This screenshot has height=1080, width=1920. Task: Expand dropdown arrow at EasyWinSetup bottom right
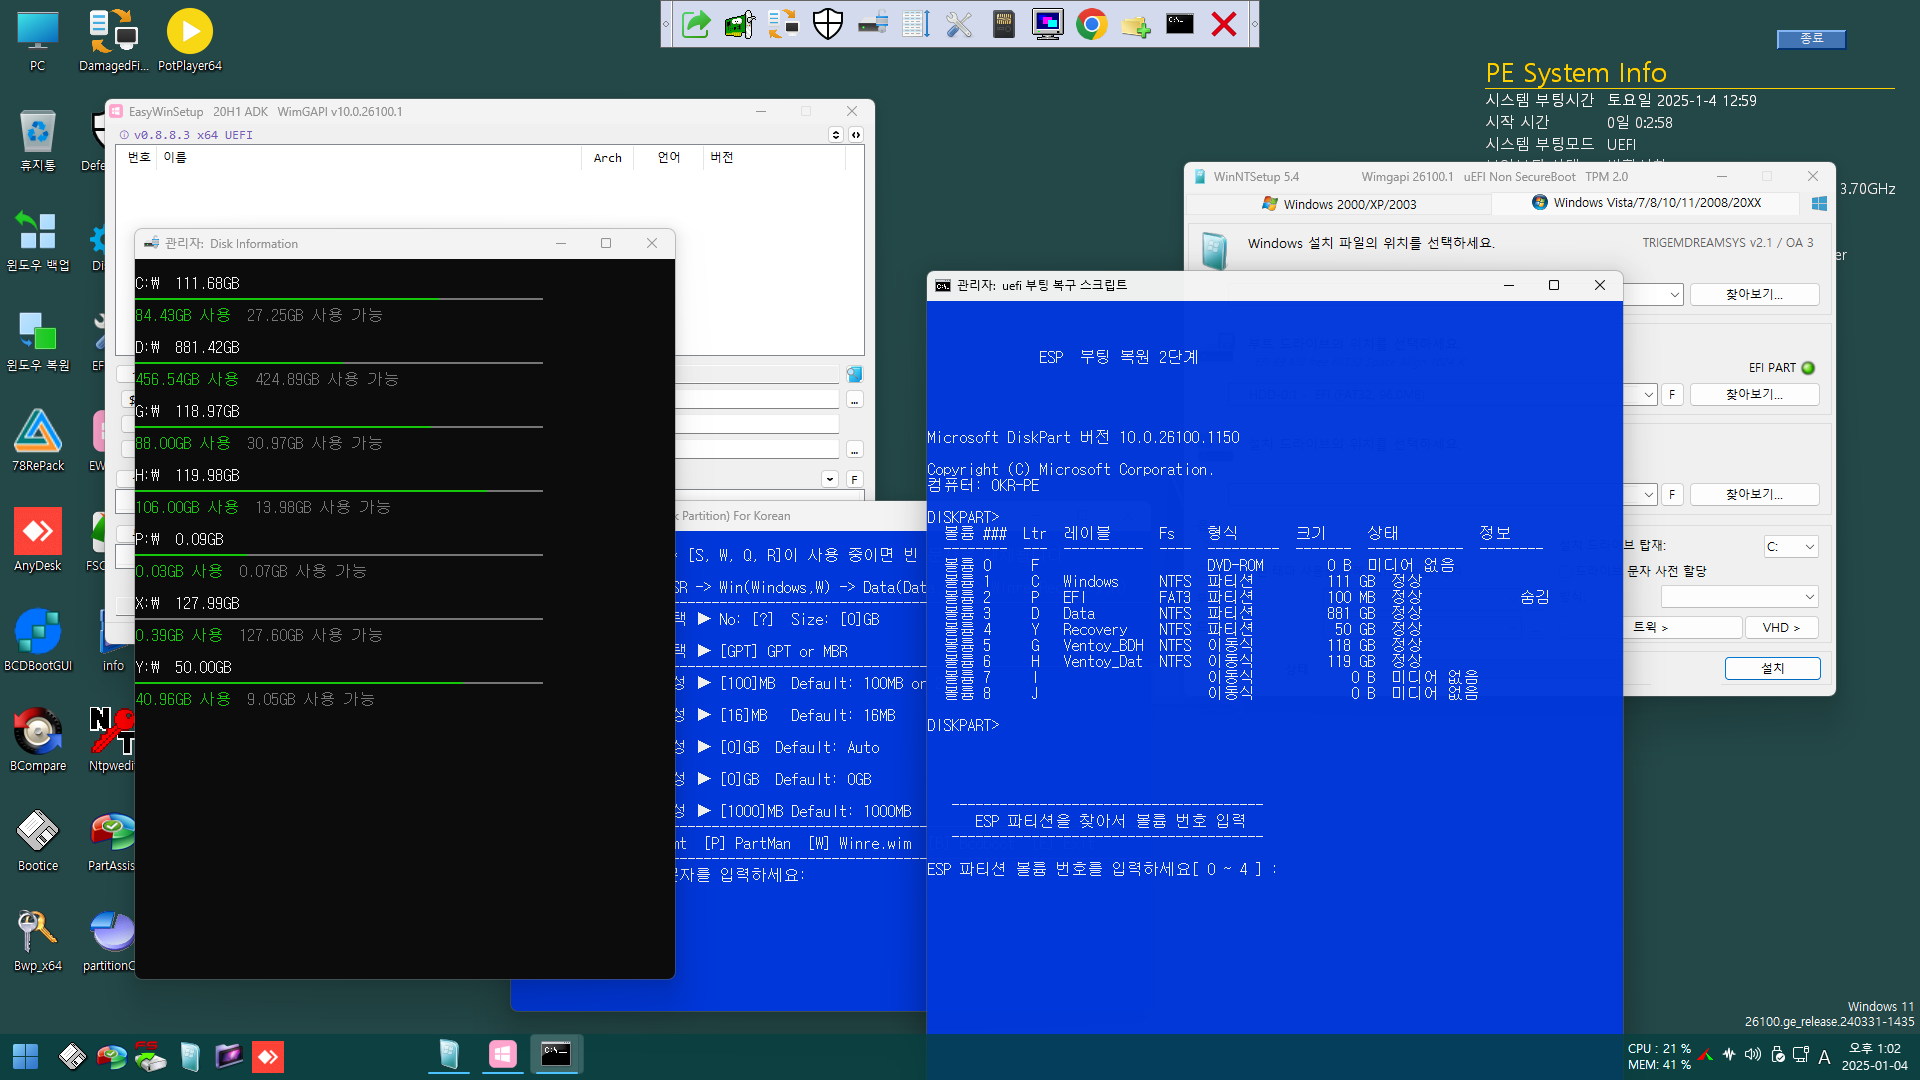[x=830, y=479]
